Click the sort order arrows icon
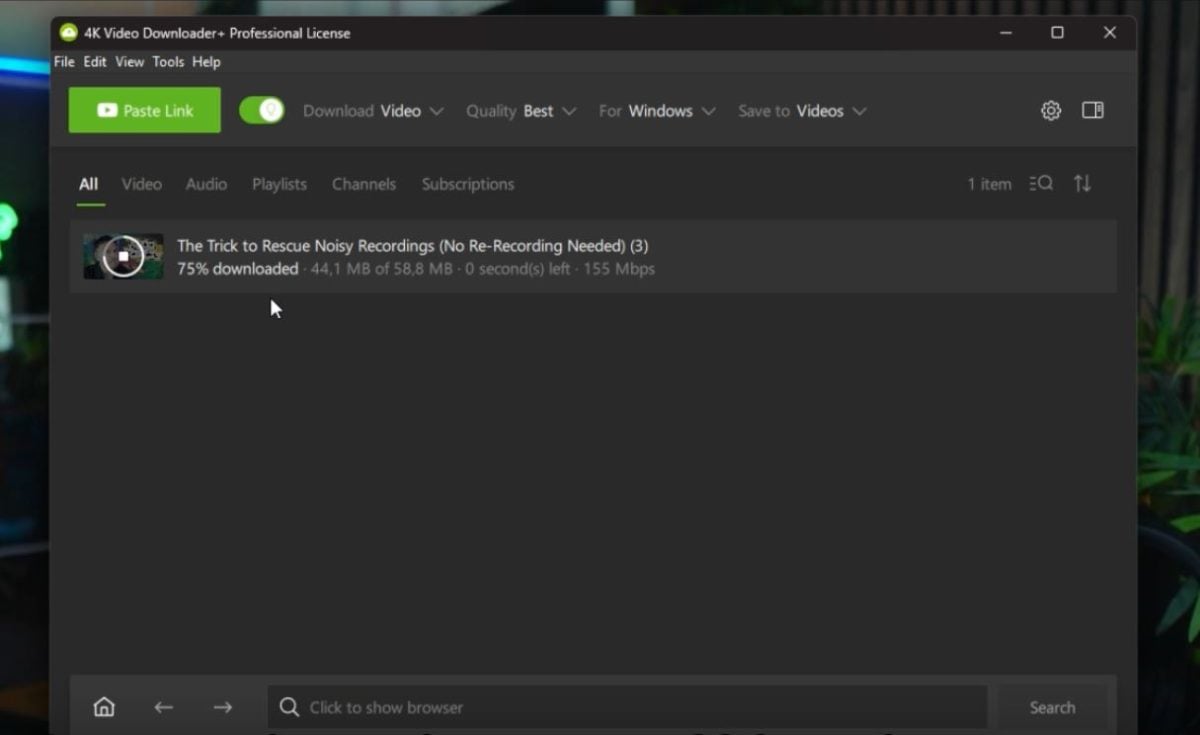Screen dimensions: 1200x735 pyautogui.click(x=1082, y=183)
